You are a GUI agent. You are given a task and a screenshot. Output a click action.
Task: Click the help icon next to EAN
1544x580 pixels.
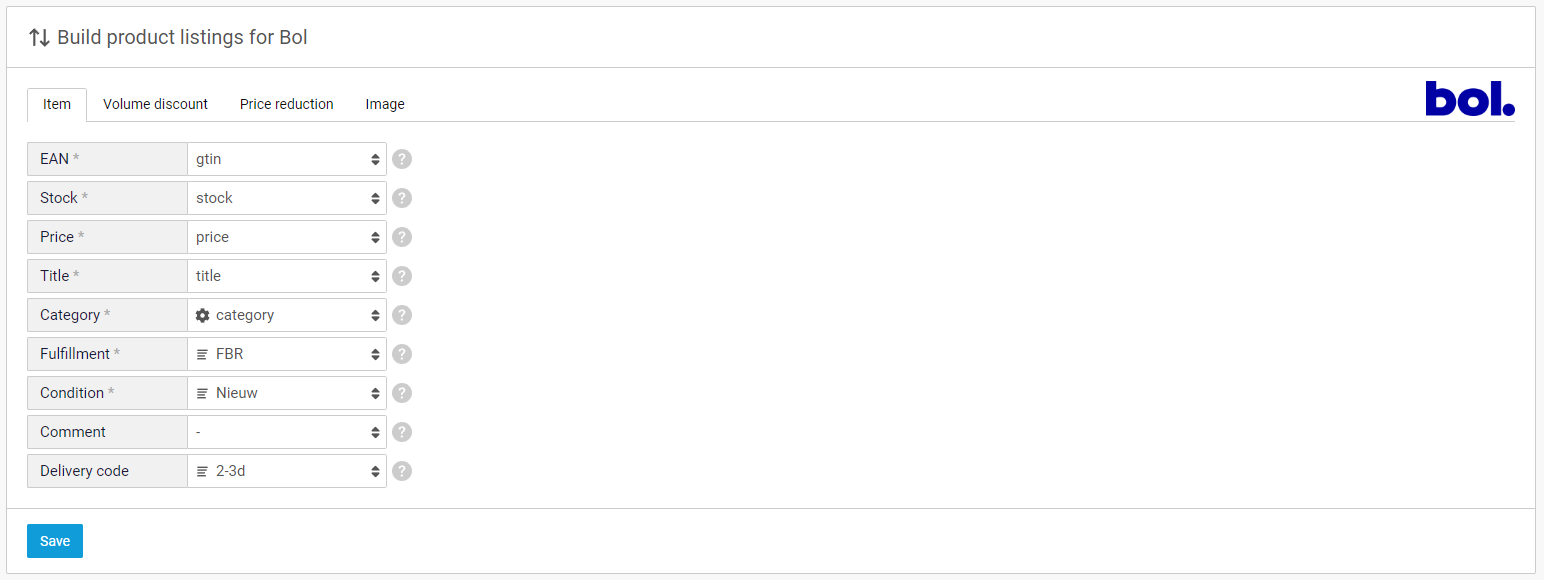(x=402, y=159)
